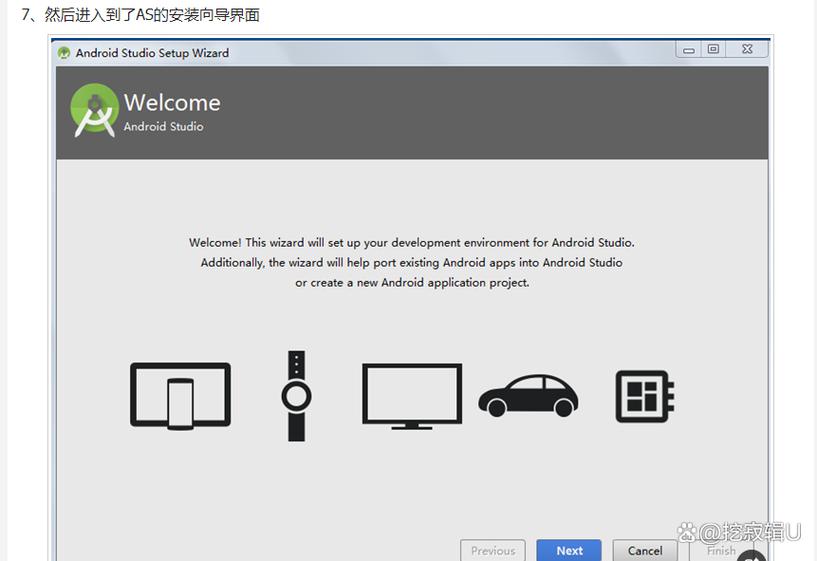Screen dimensions: 817x561
Task: Click the line 'or create a new Android application project.'
Action: 412,283
